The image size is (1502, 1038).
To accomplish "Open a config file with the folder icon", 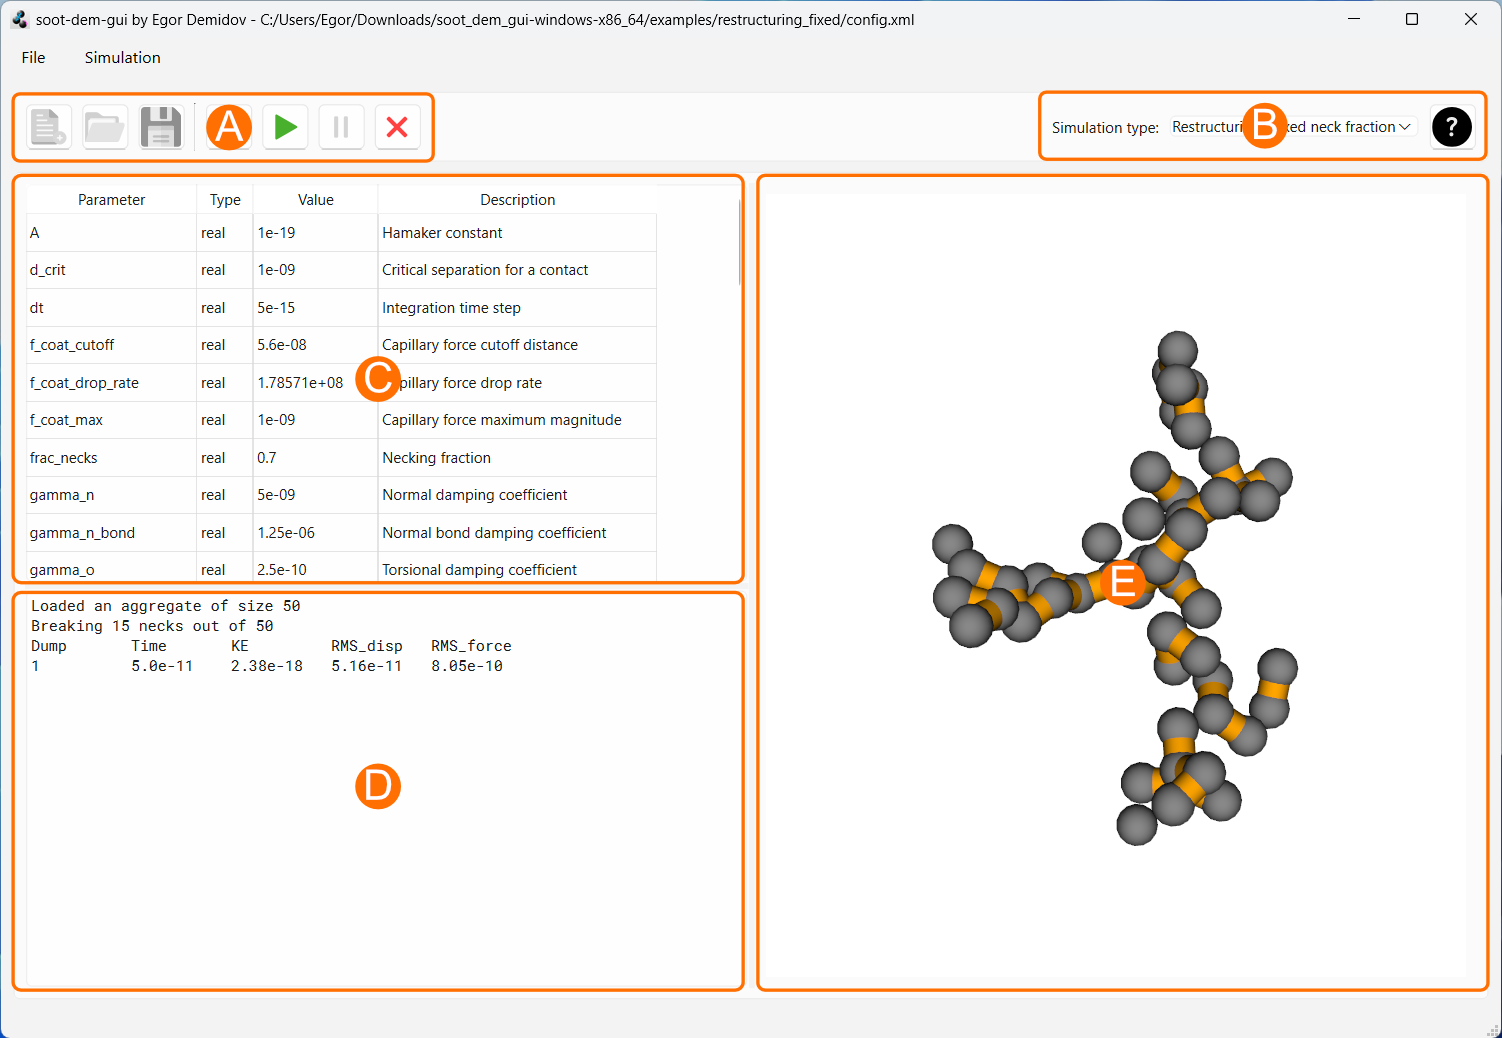I will coord(105,127).
